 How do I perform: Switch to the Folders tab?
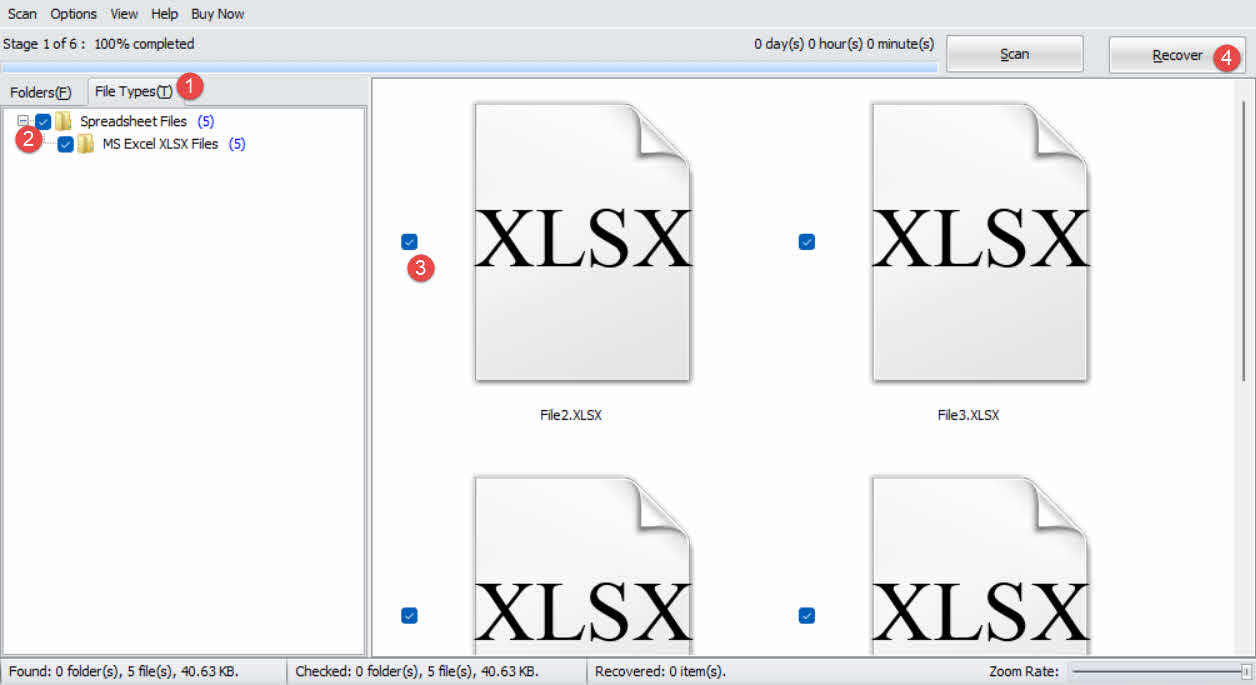(41, 92)
